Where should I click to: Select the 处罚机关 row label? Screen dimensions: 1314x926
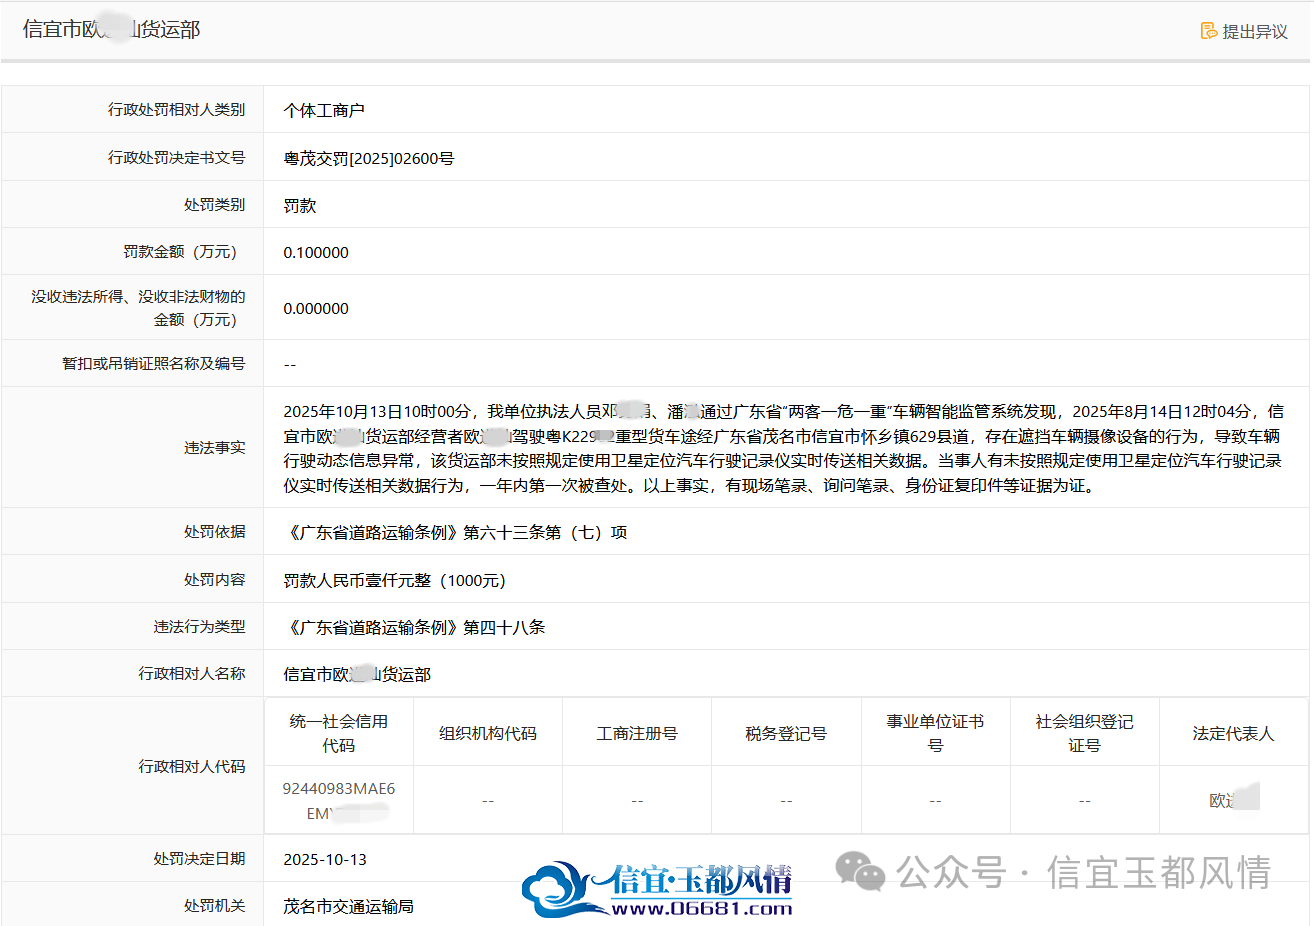tap(214, 905)
